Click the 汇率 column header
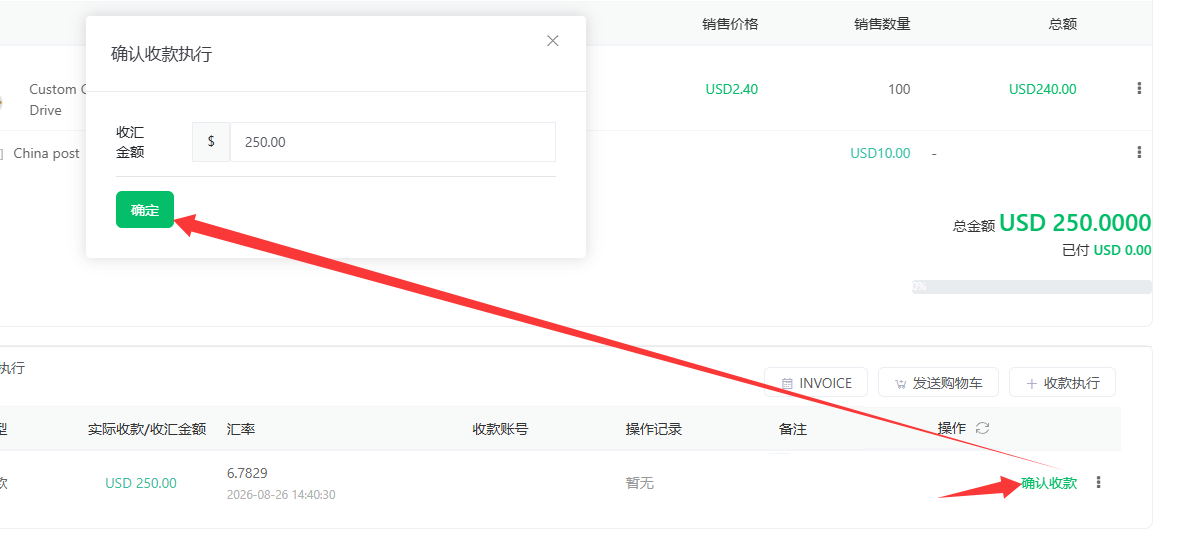Screen dimensions: 1179x549 (241, 429)
